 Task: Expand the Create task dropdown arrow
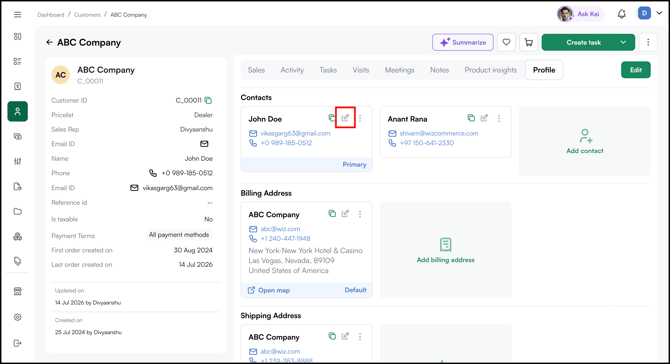623,42
